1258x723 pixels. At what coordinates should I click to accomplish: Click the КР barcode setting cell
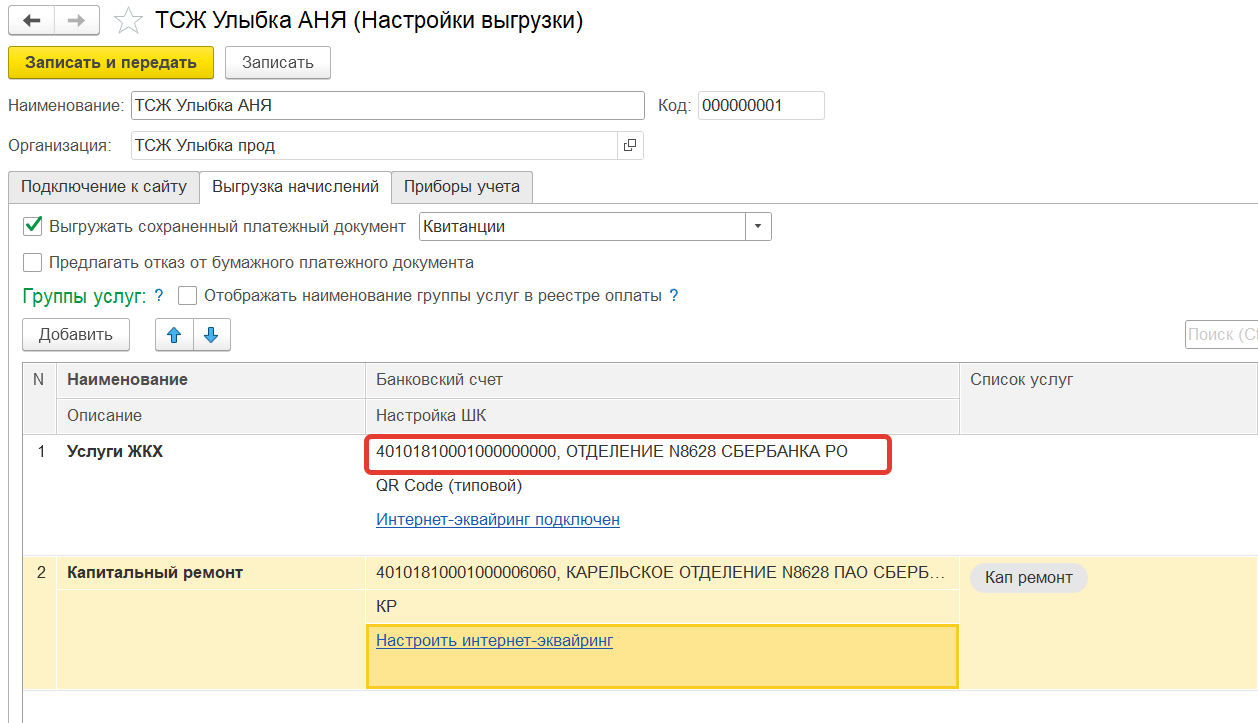tap(387, 607)
